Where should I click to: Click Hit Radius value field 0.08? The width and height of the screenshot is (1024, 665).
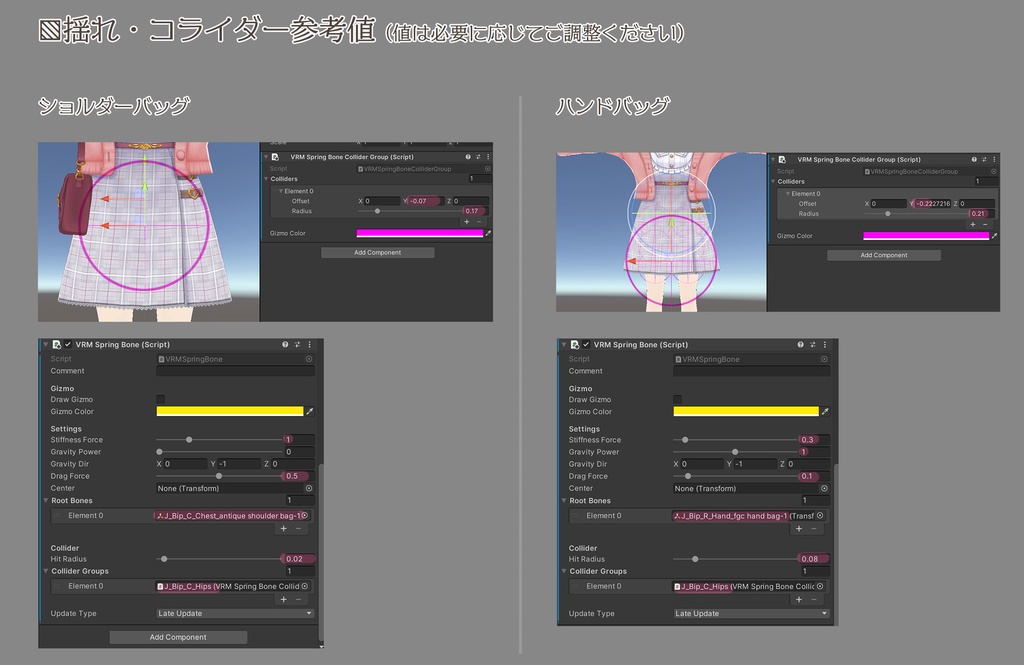click(x=814, y=559)
